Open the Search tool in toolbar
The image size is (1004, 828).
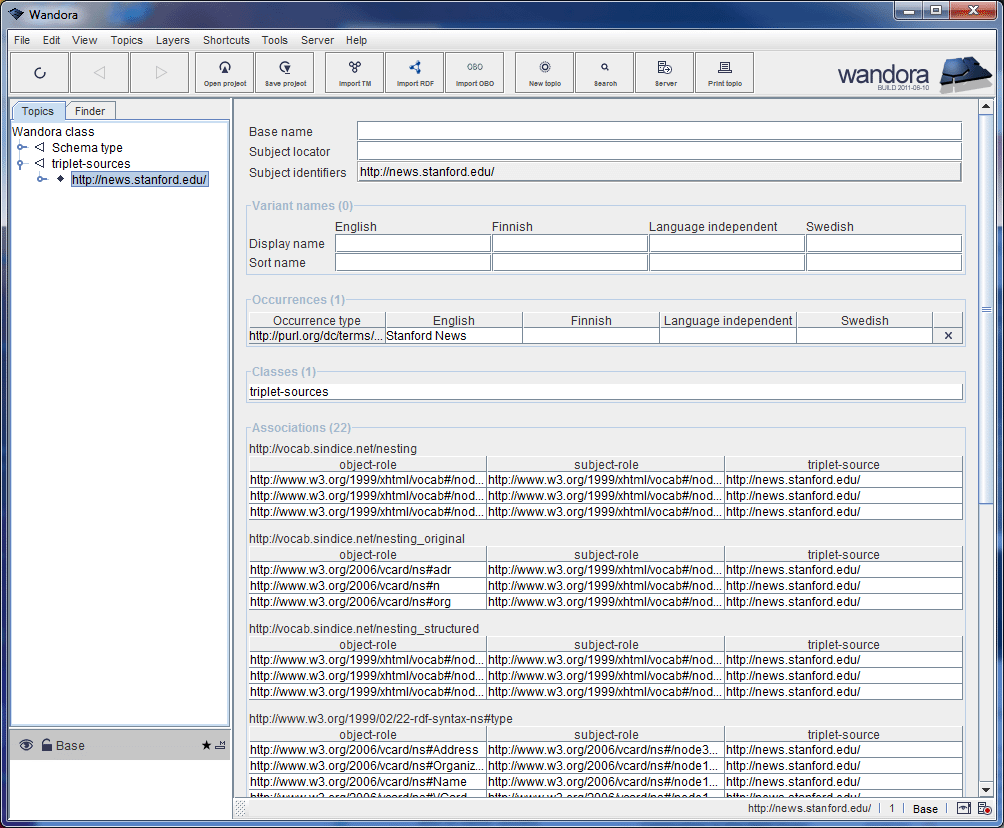(x=604, y=72)
